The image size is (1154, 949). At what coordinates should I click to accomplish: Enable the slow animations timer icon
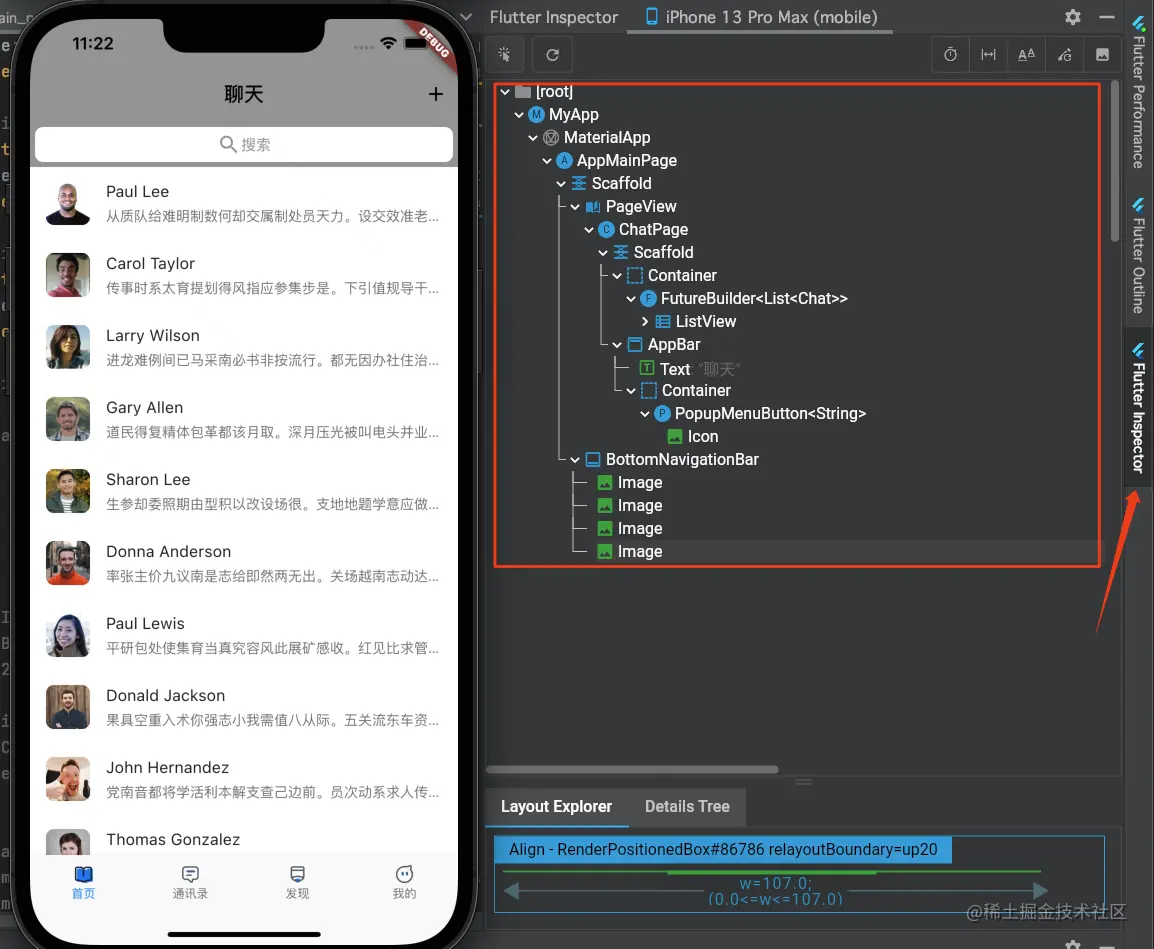pos(950,54)
